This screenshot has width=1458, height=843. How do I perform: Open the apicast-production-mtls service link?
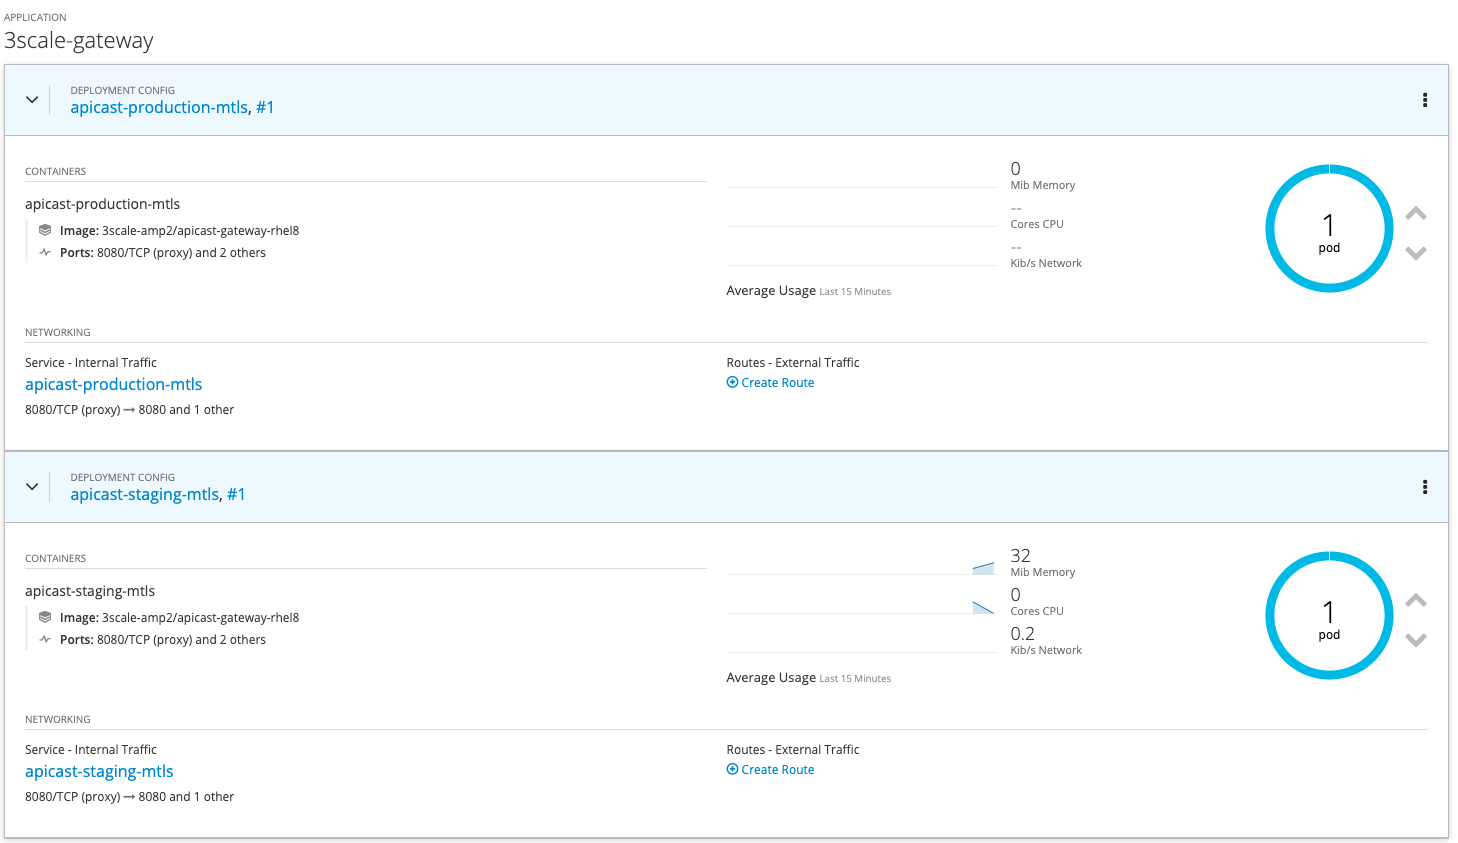tap(113, 385)
